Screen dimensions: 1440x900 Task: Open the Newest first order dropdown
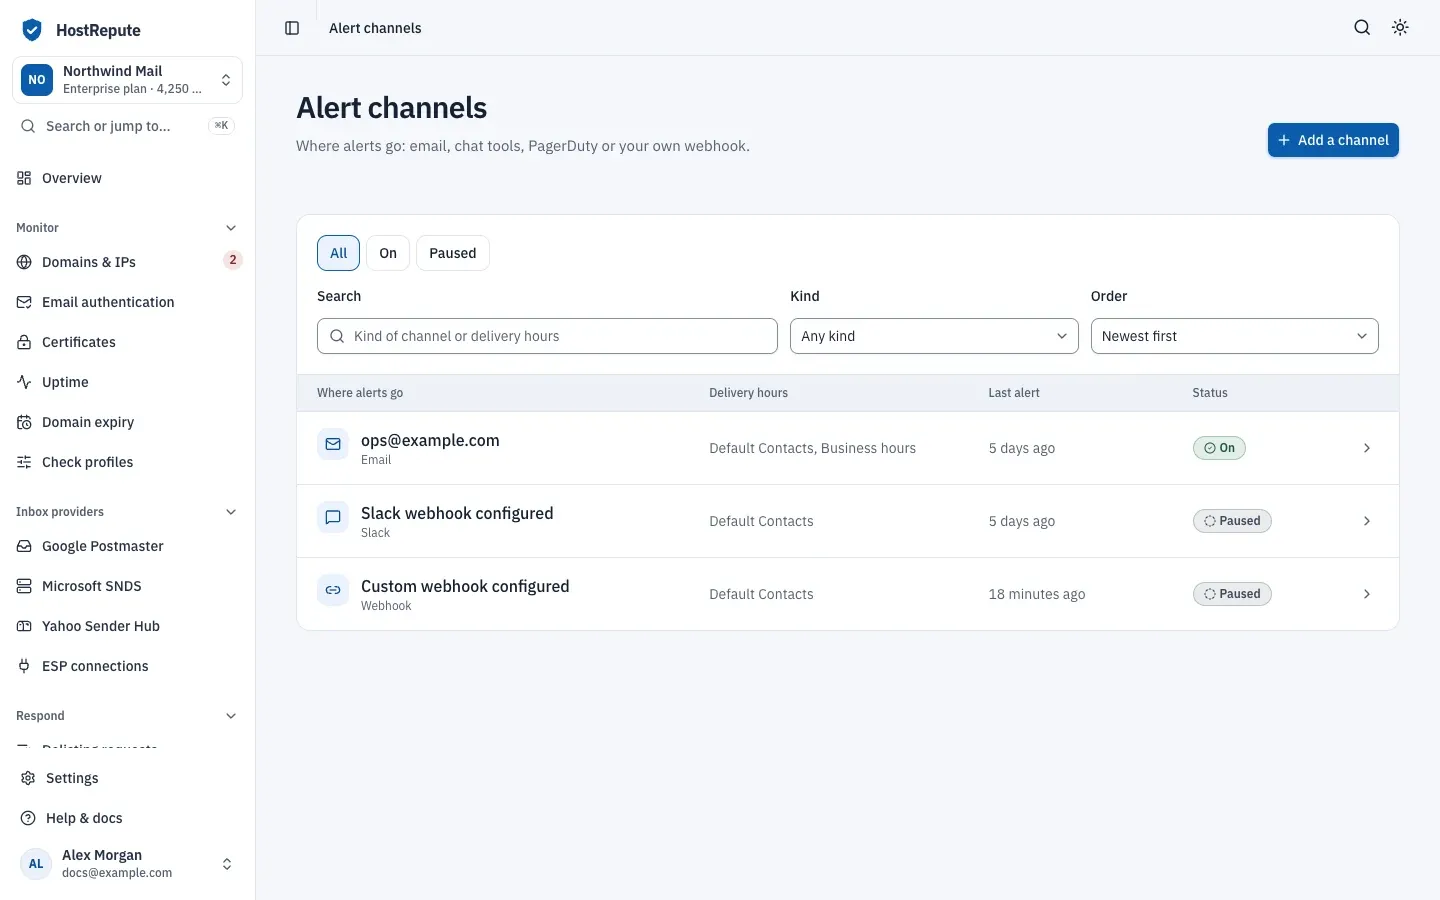tap(1234, 336)
